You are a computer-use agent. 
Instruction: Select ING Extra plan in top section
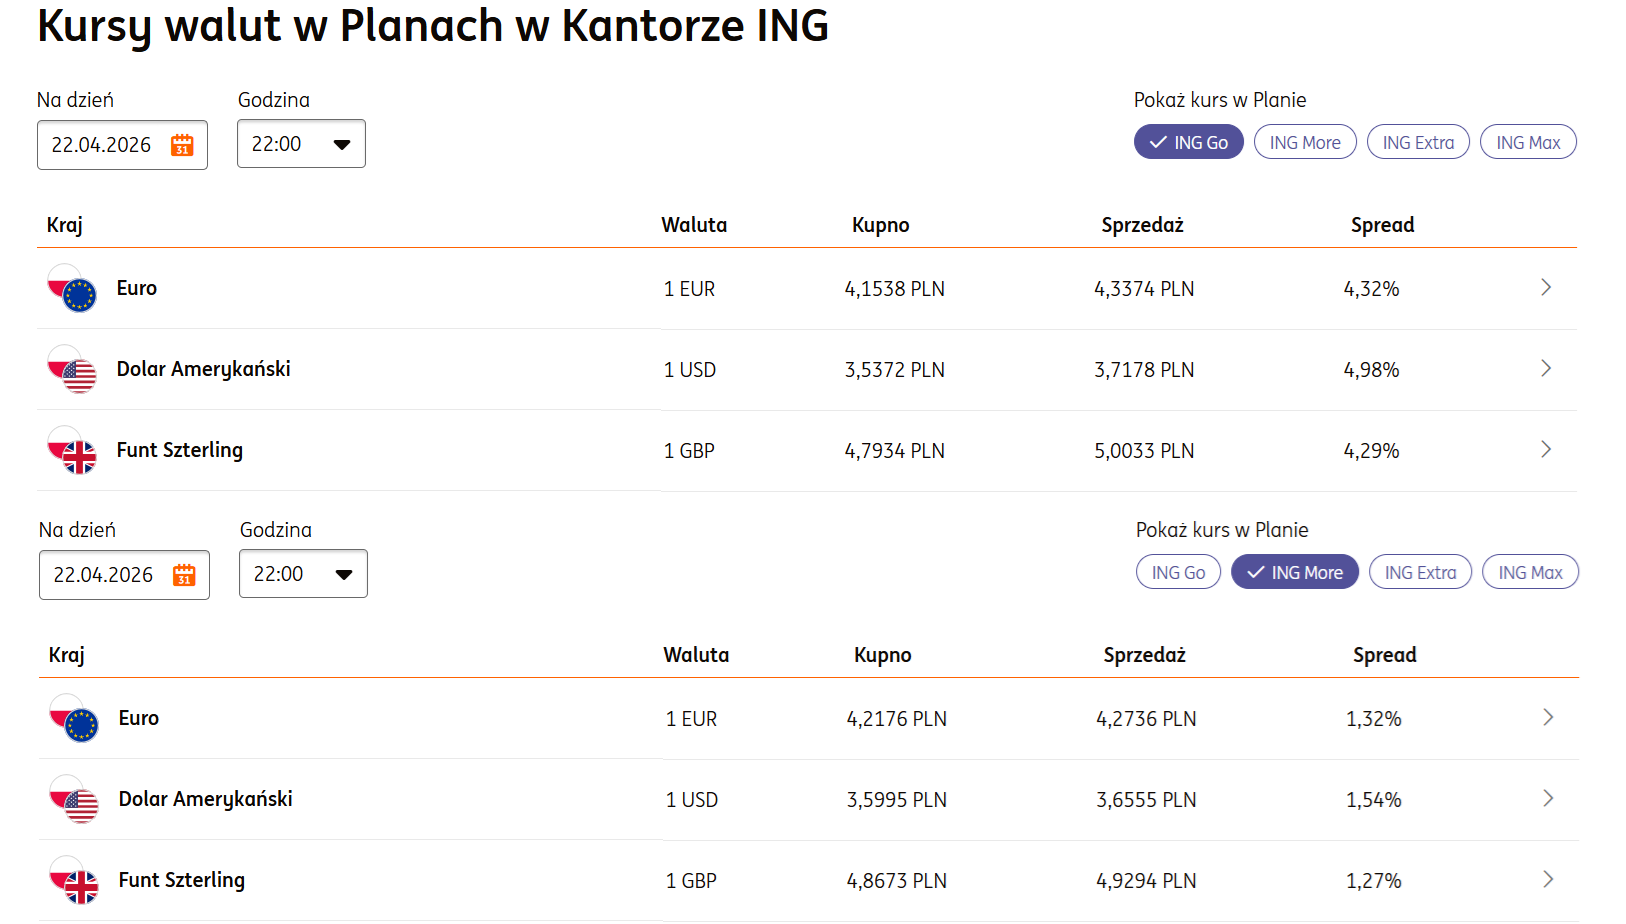1417,142
